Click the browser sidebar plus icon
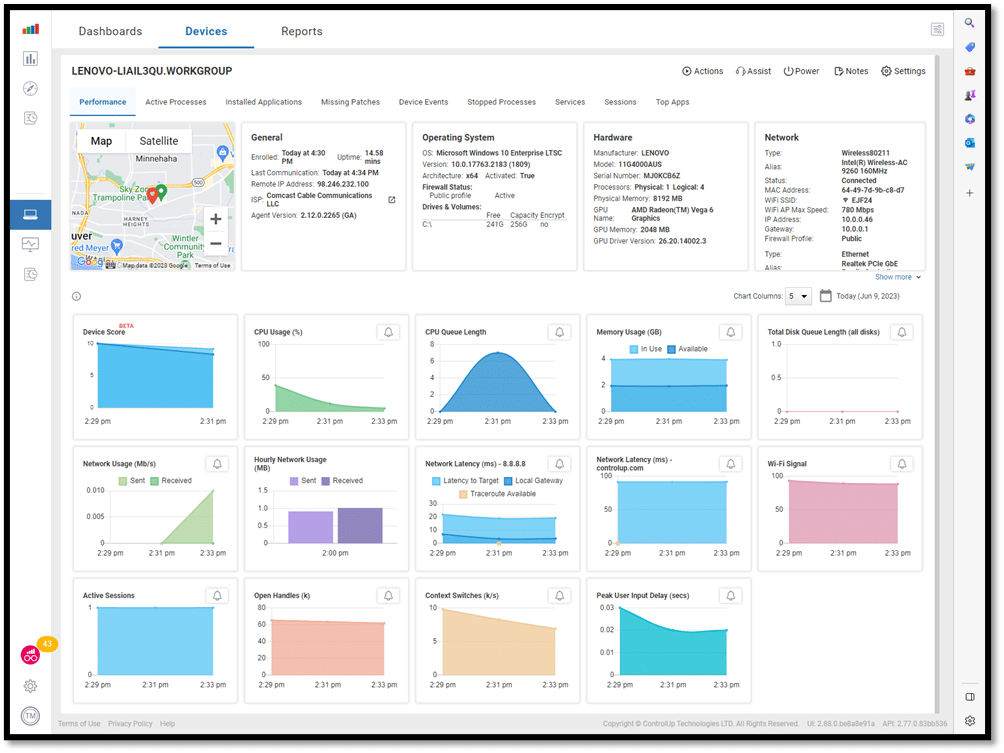Image resolution: width=1004 pixels, height=753 pixels. click(x=970, y=193)
